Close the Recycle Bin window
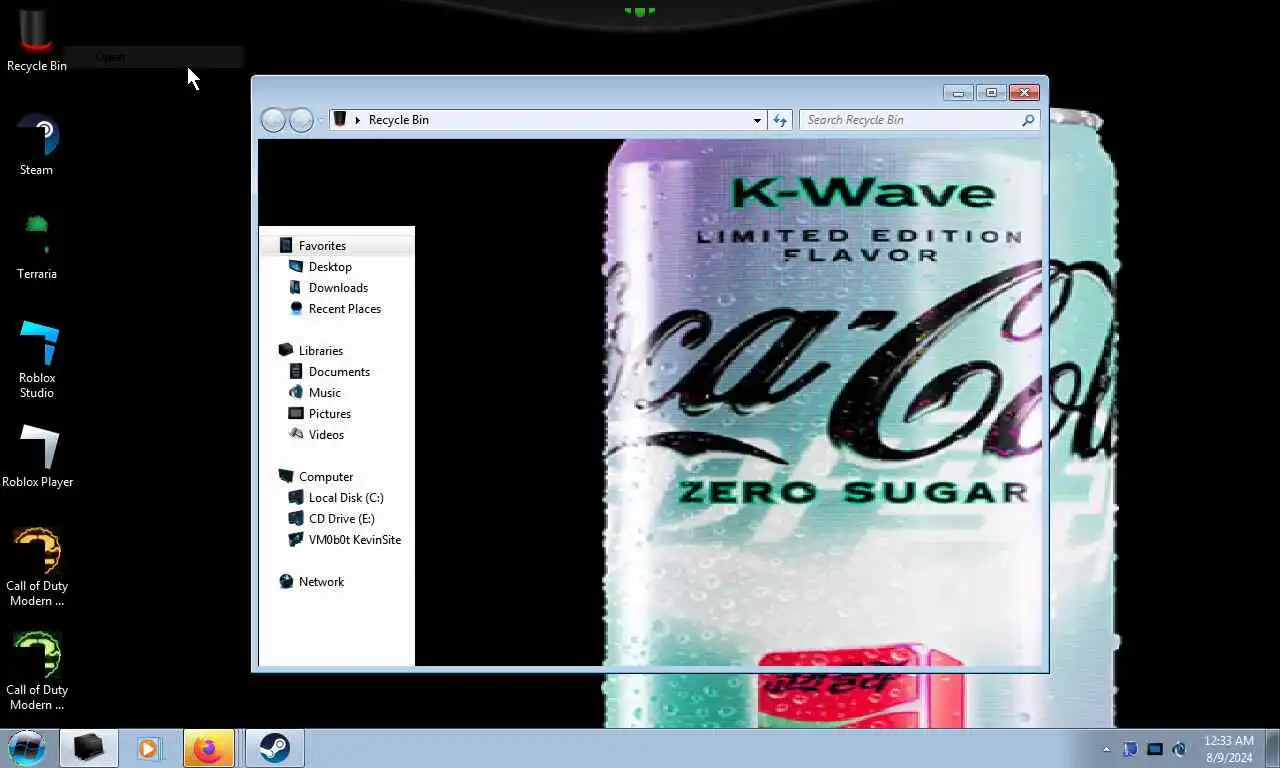This screenshot has height=768, width=1280. [1024, 93]
